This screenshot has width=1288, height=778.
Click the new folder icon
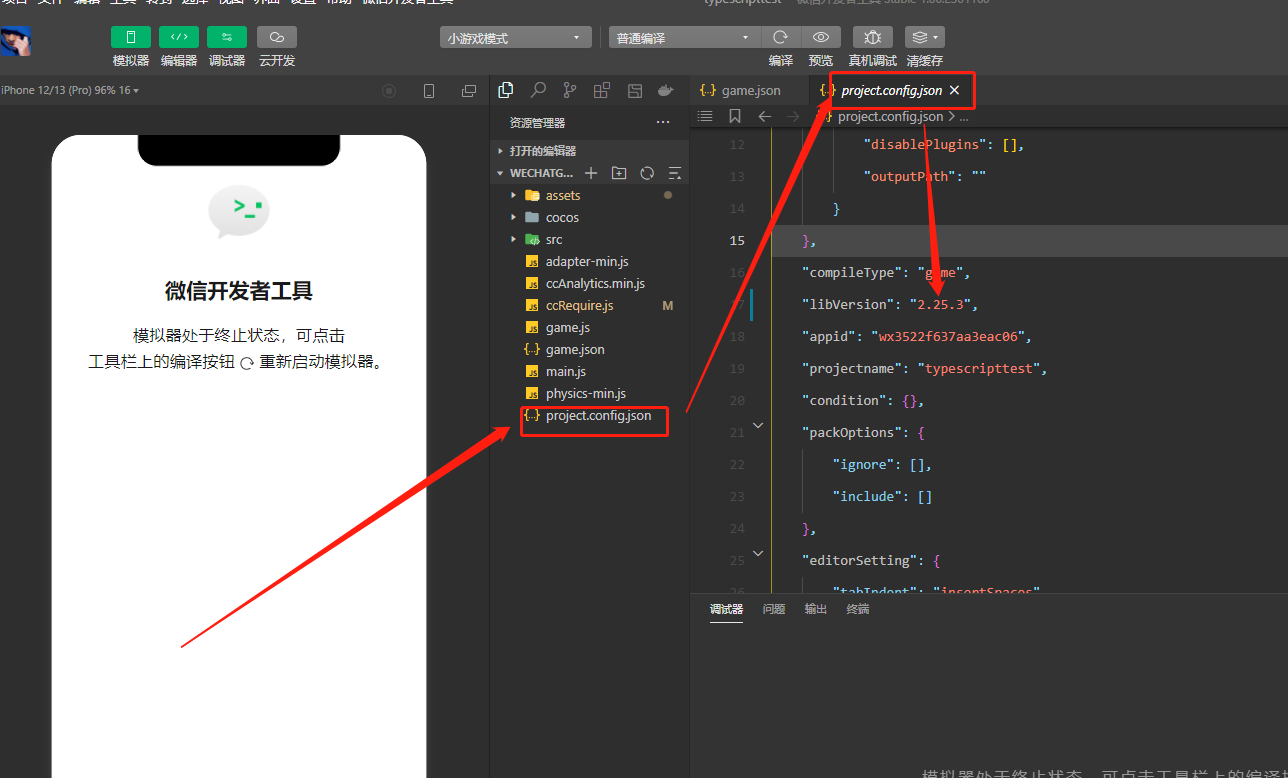tap(619, 173)
